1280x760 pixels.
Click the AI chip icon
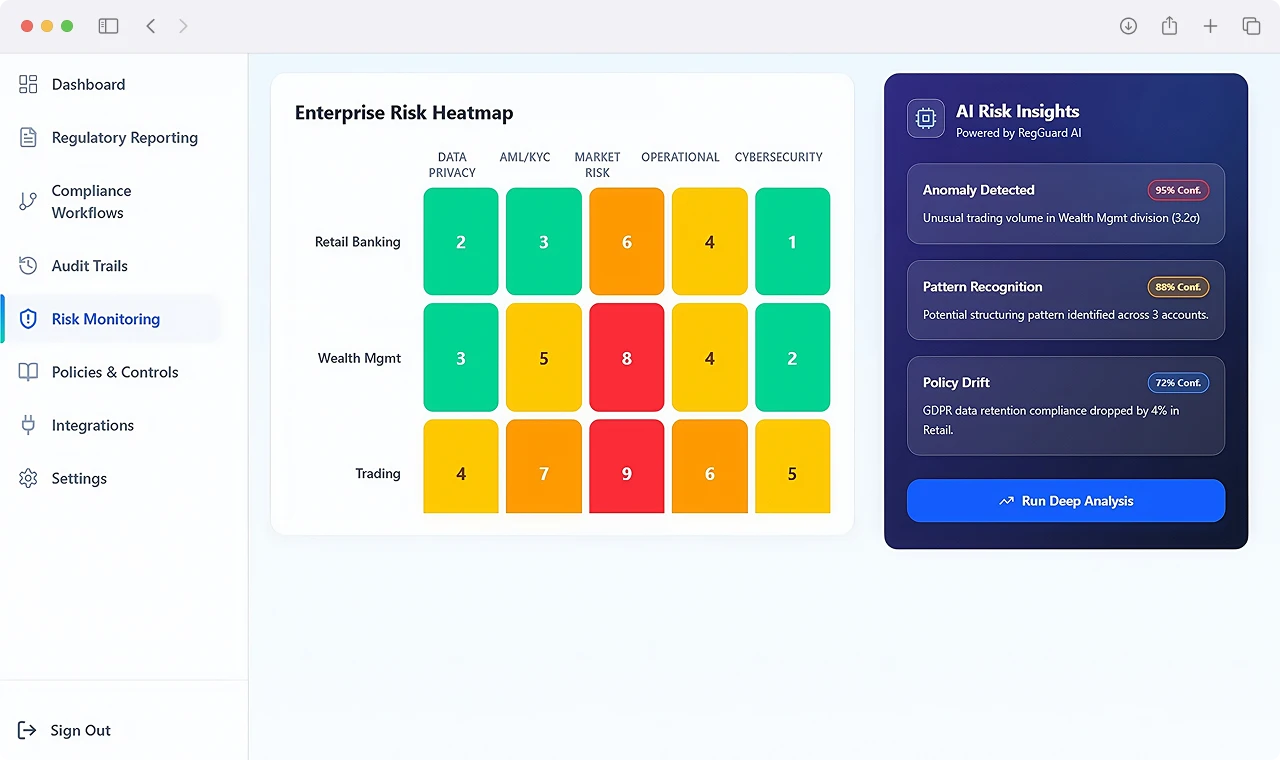[x=926, y=118]
